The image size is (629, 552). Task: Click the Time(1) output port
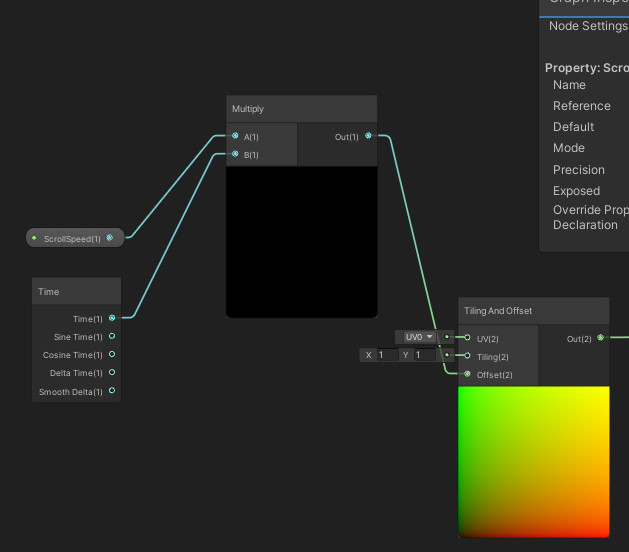click(x=112, y=318)
